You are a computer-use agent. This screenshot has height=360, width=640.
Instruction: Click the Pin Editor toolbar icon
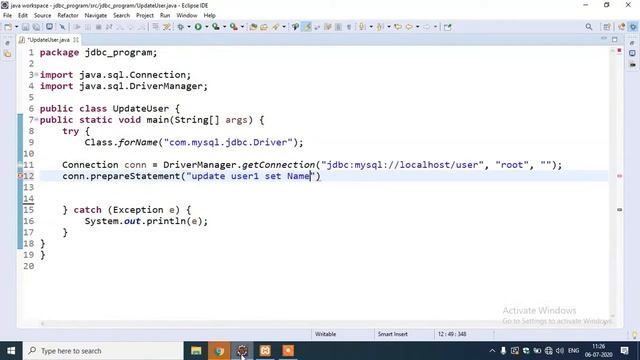(x=448, y=27)
